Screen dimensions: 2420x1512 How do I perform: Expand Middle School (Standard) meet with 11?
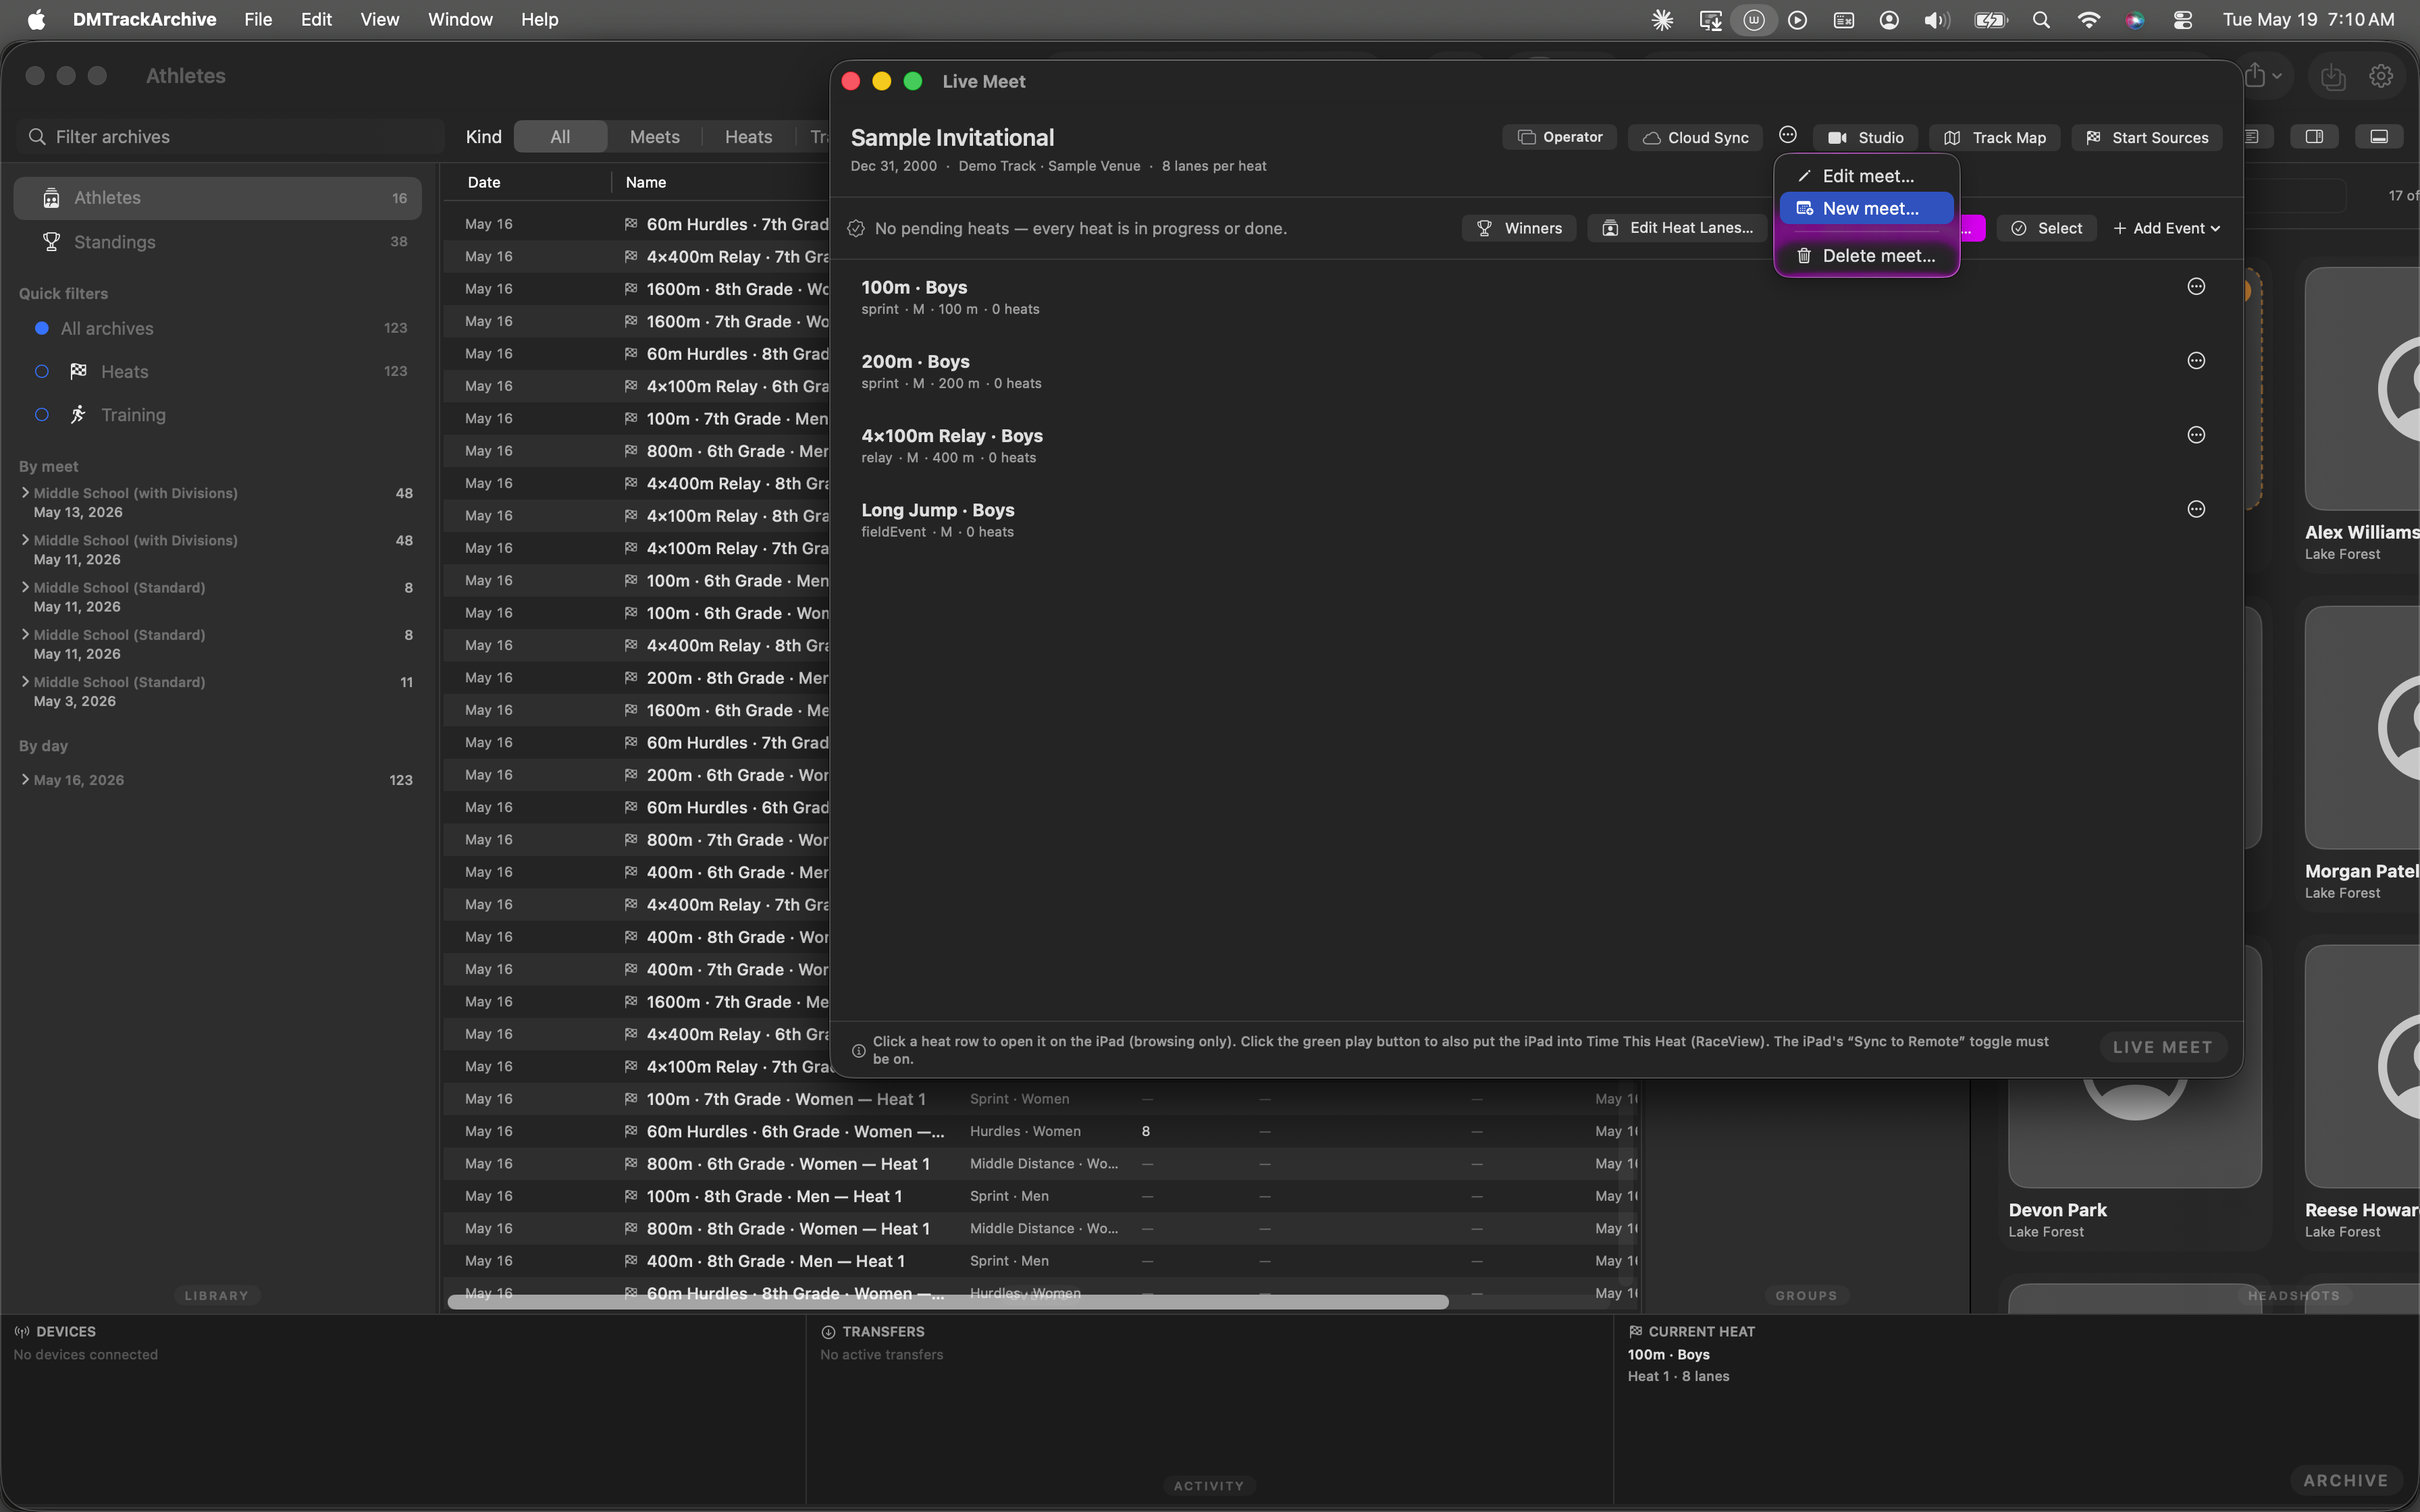click(x=25, y=681)
